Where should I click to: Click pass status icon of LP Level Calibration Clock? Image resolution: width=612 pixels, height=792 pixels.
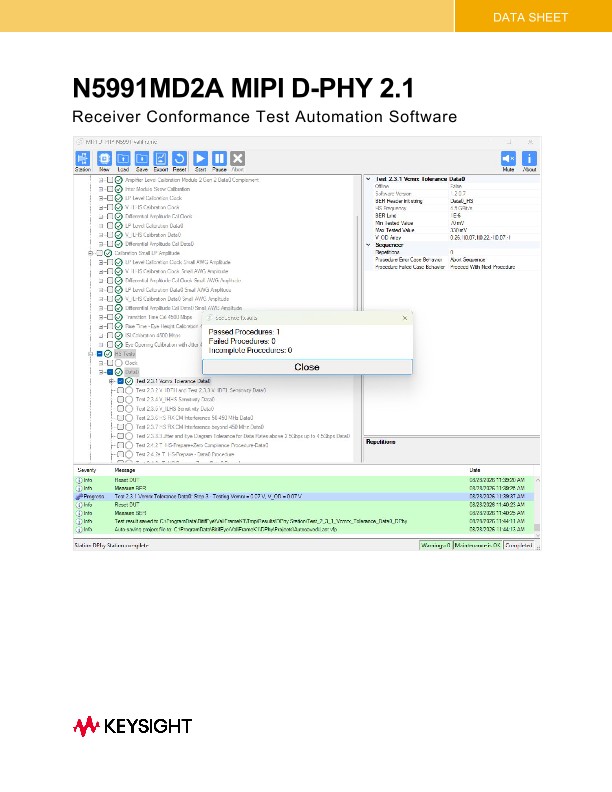119,198
